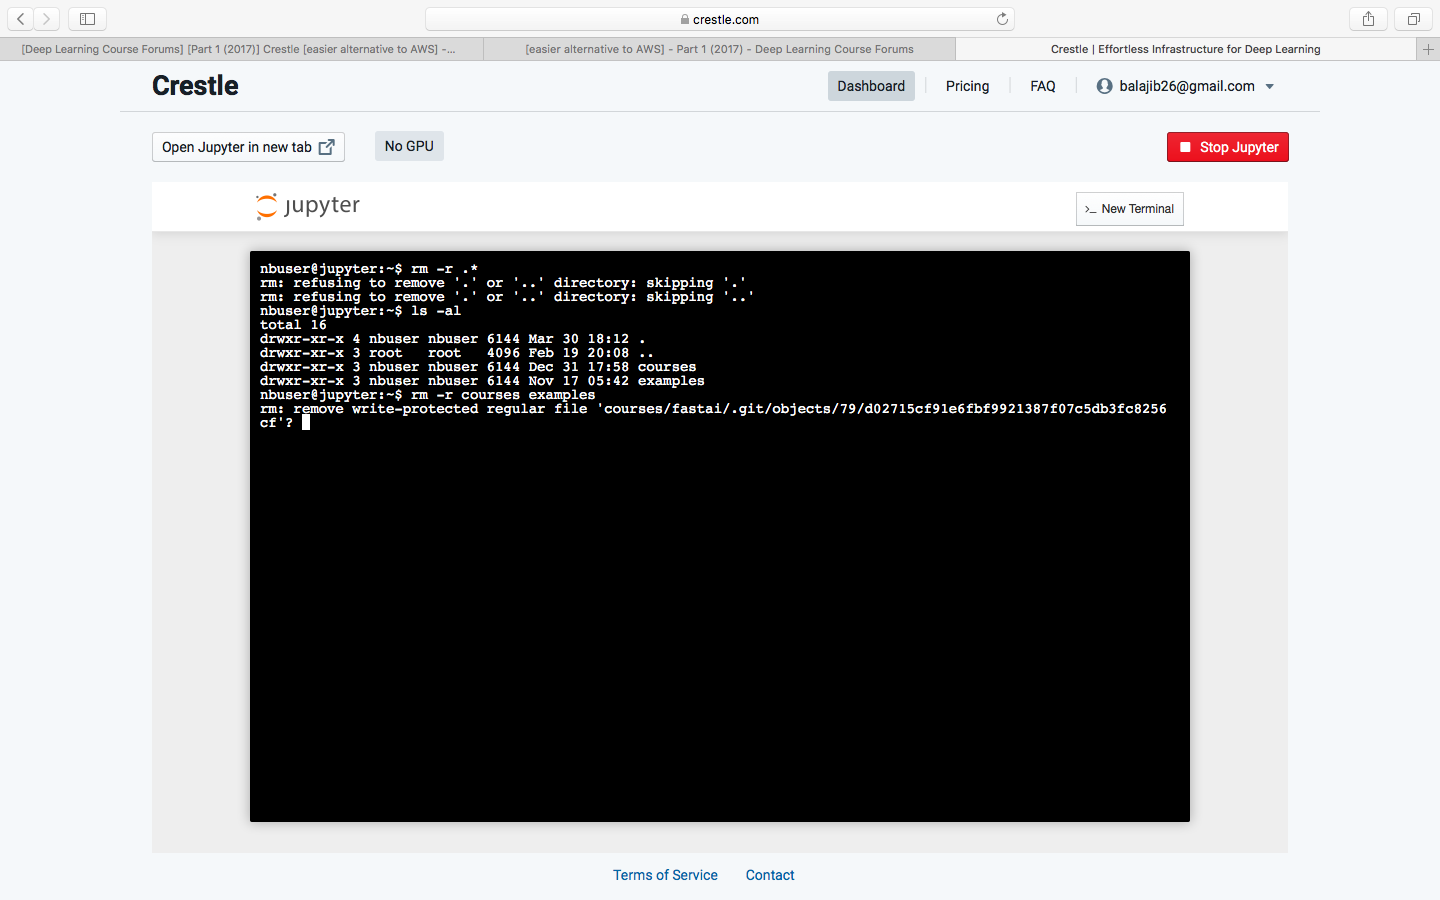
Task: Switch to the Deep Learning Course Forums Crestle tab
Action: pos(240,49)
